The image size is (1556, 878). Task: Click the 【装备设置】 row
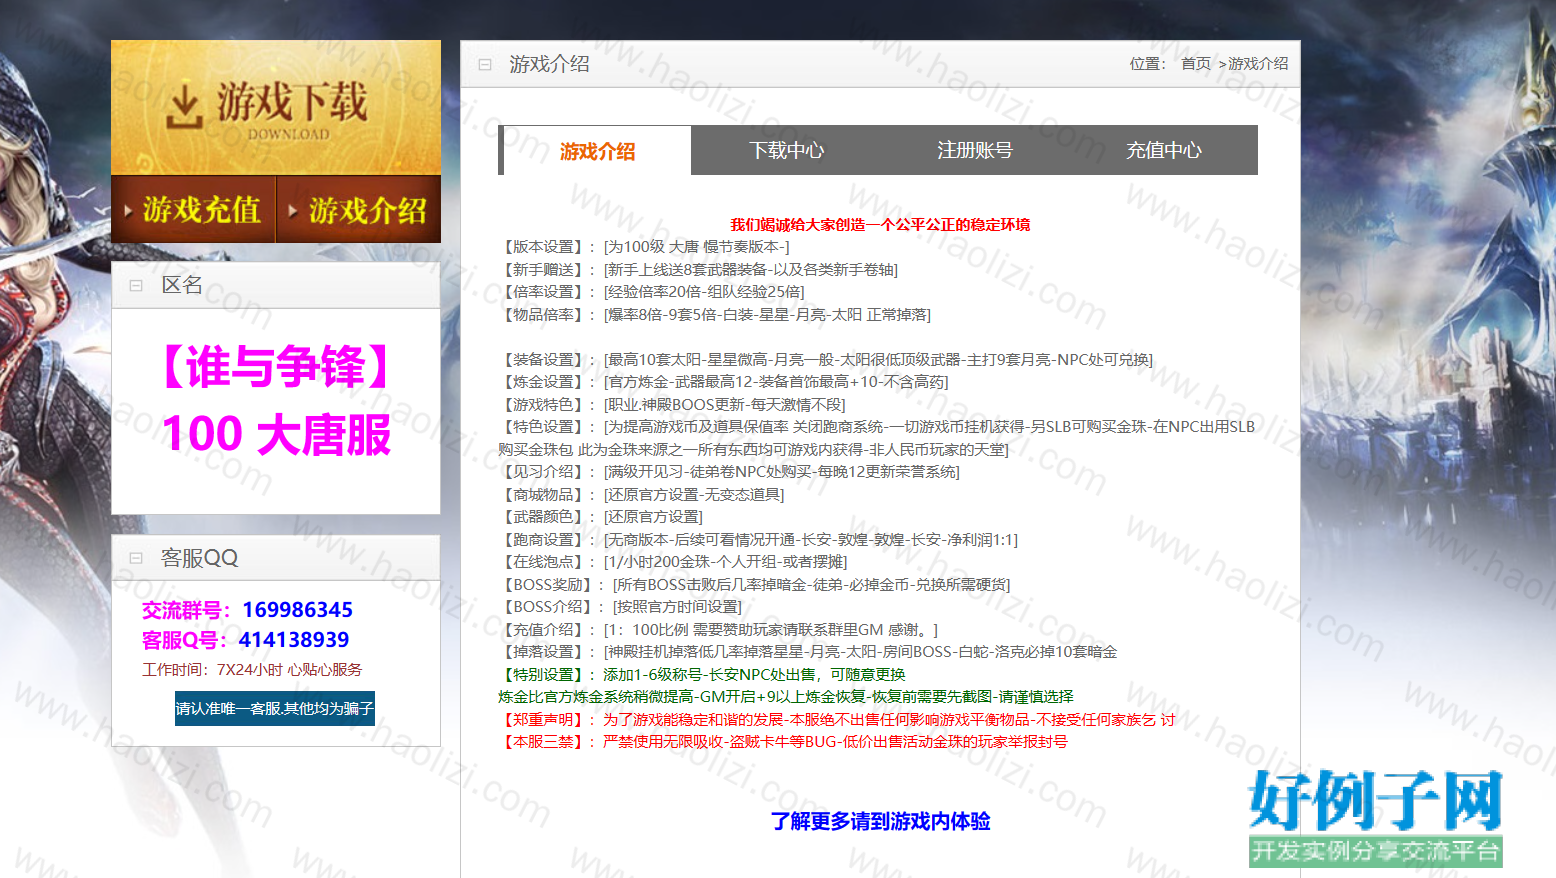click(x=825, y=360)
